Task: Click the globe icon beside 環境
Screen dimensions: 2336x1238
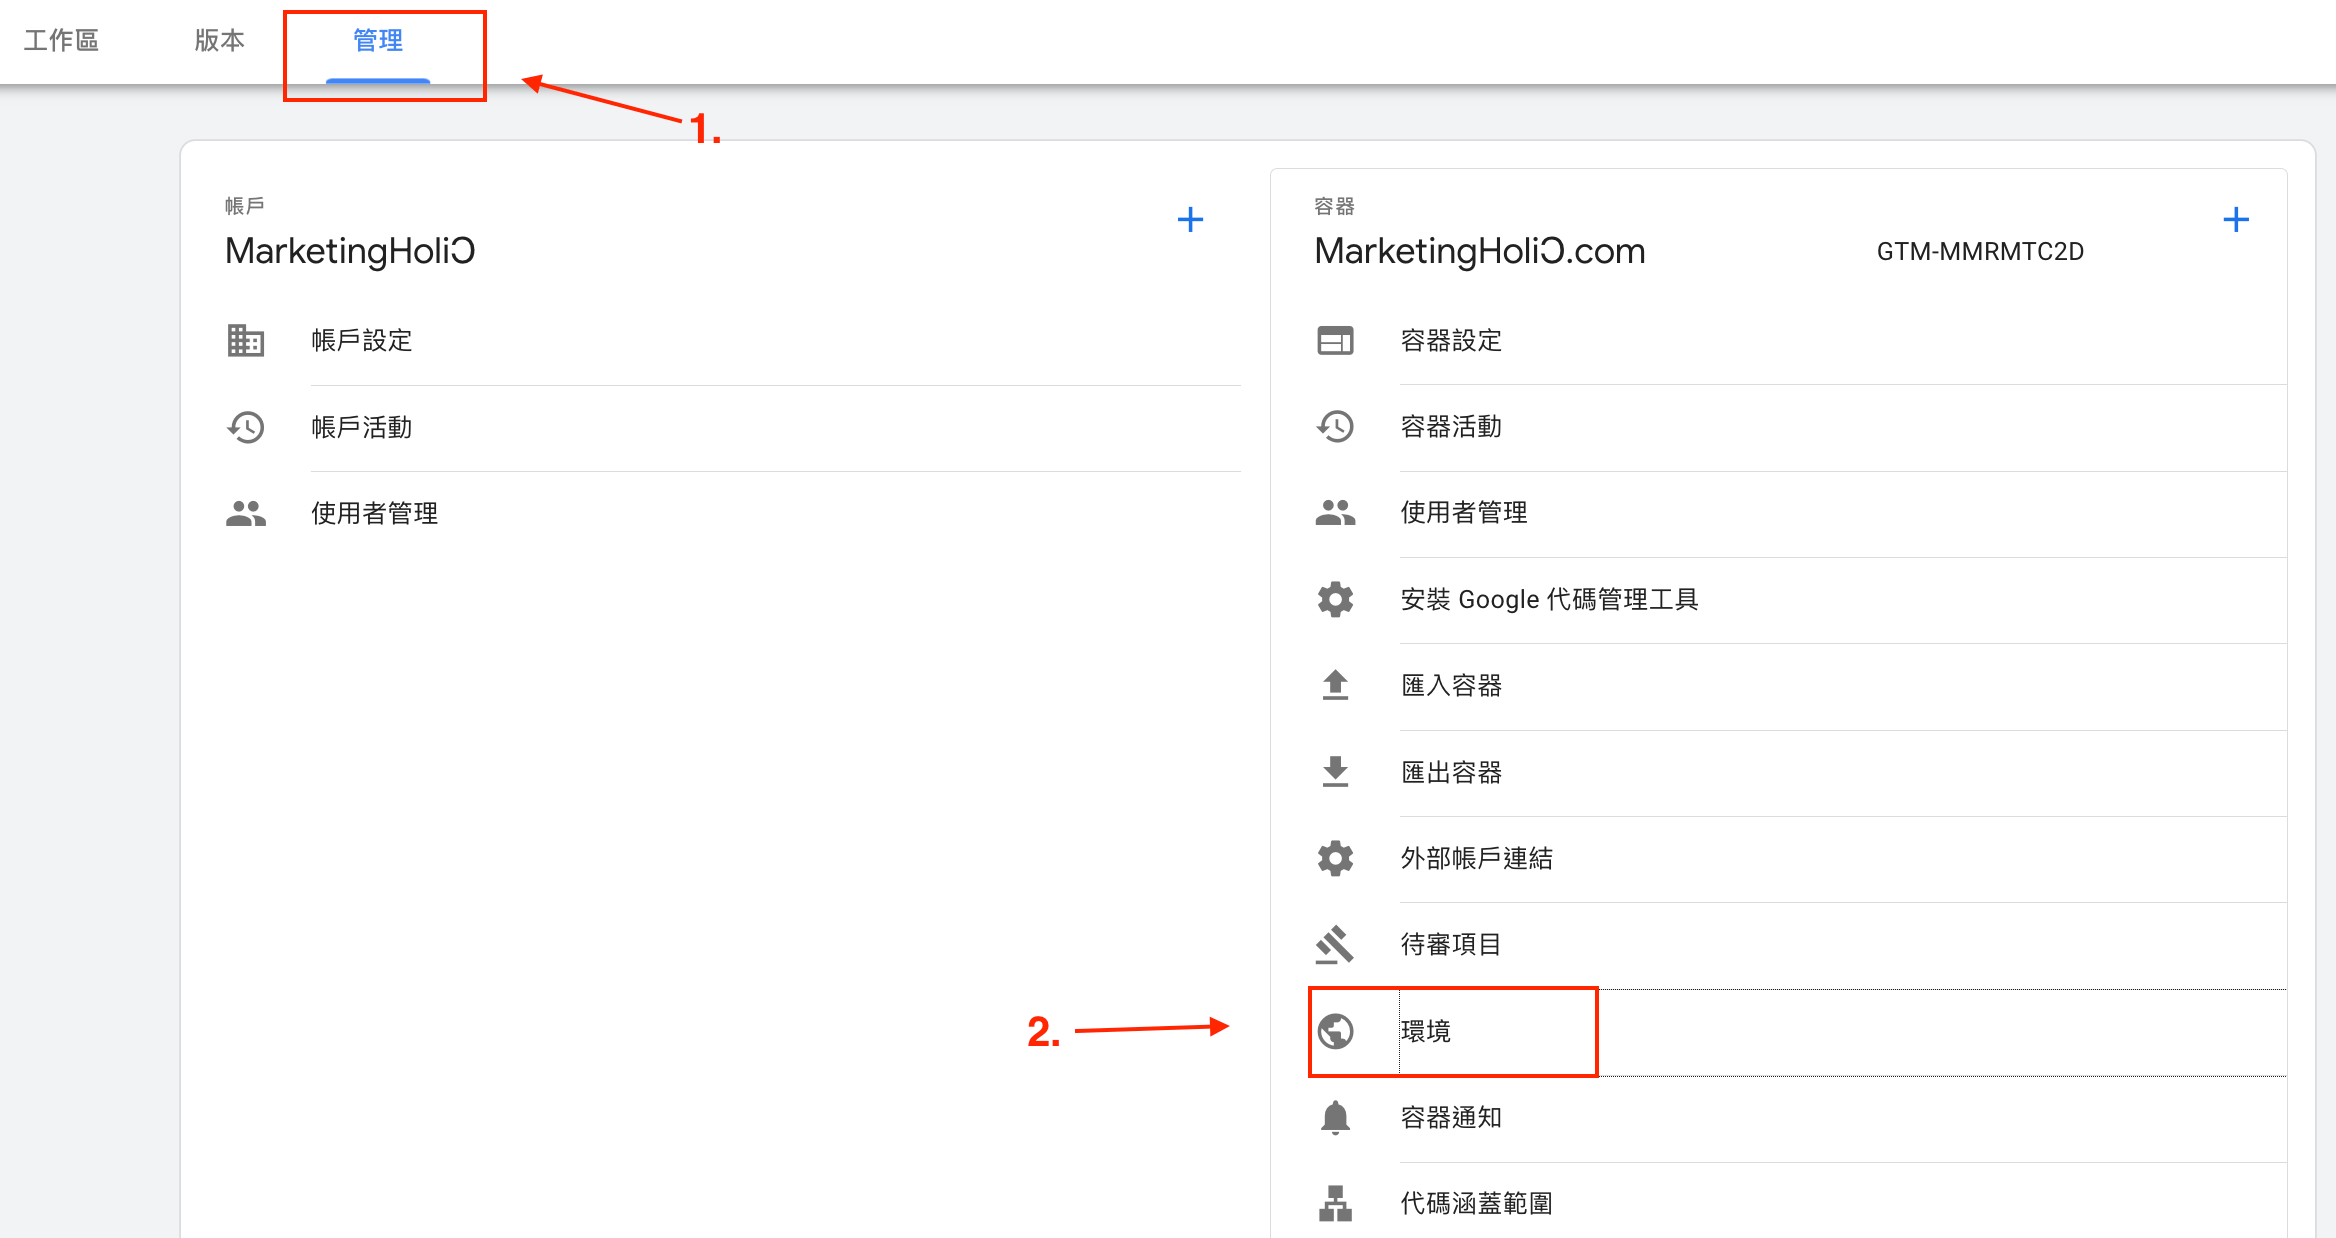Action: coord(1335,1031)
